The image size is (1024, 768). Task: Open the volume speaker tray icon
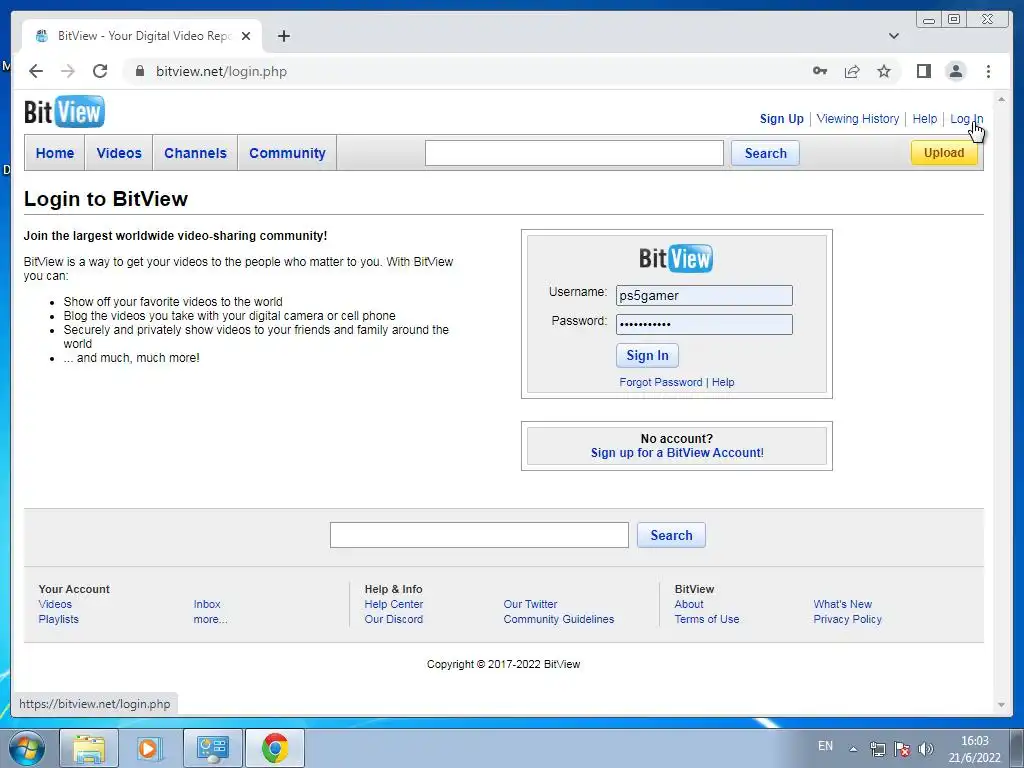coord(925,749)
